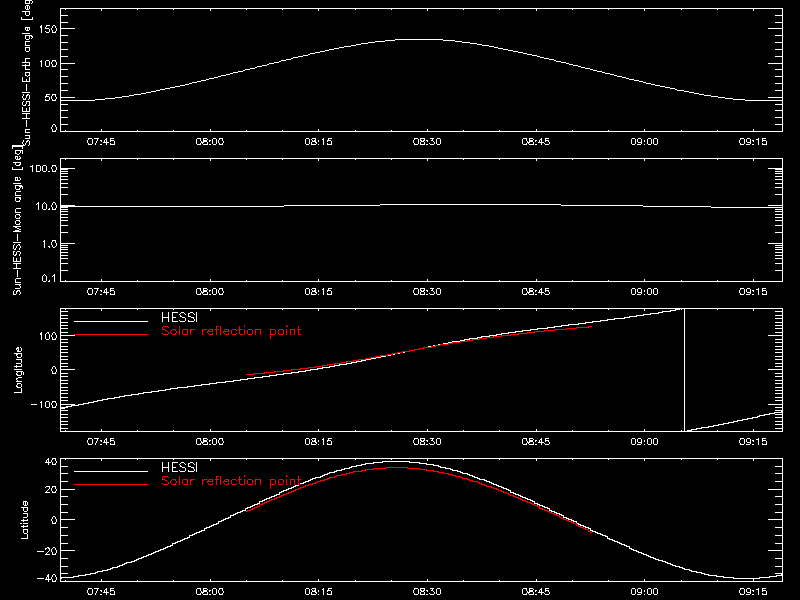Select the 1.0 tick on Moon angle axis

pos(49,244)
